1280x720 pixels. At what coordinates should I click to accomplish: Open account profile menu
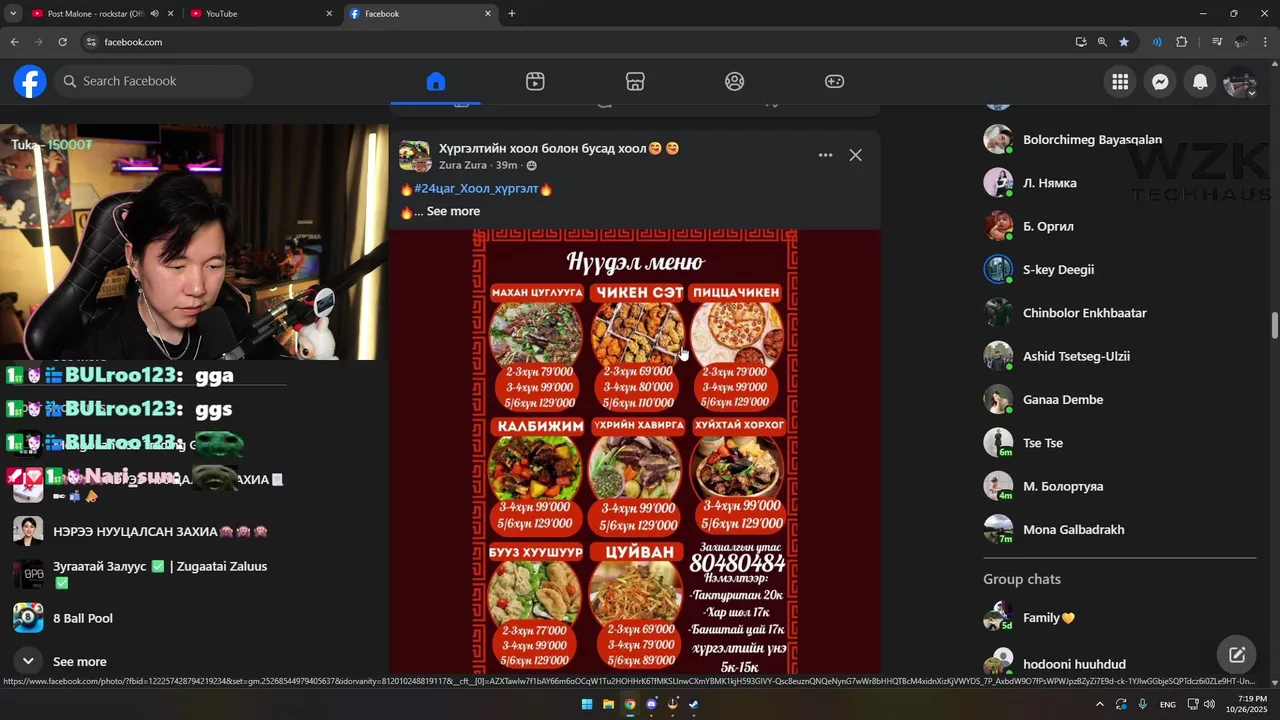pyautogui.click(x=1240, y=82)
